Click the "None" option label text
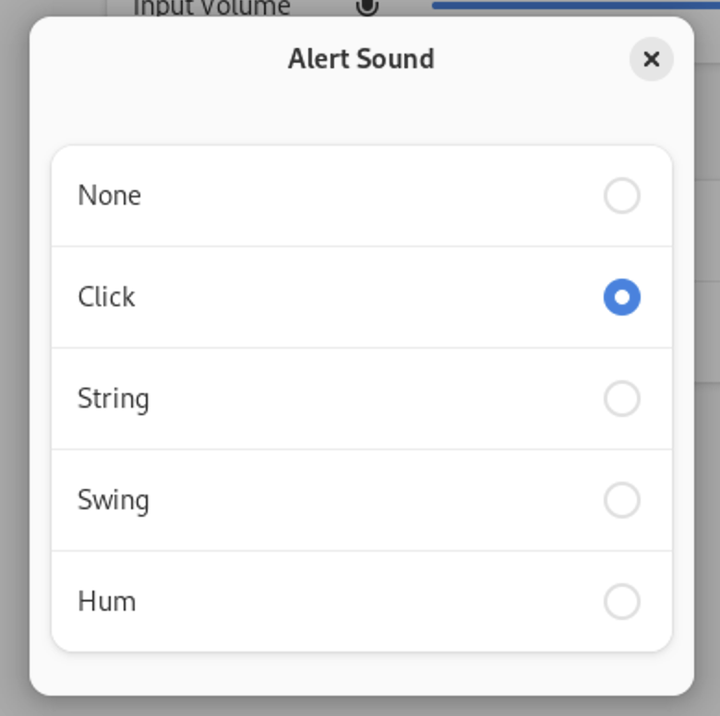This screenshot has height=716, width=720. (x=109, y=196)
